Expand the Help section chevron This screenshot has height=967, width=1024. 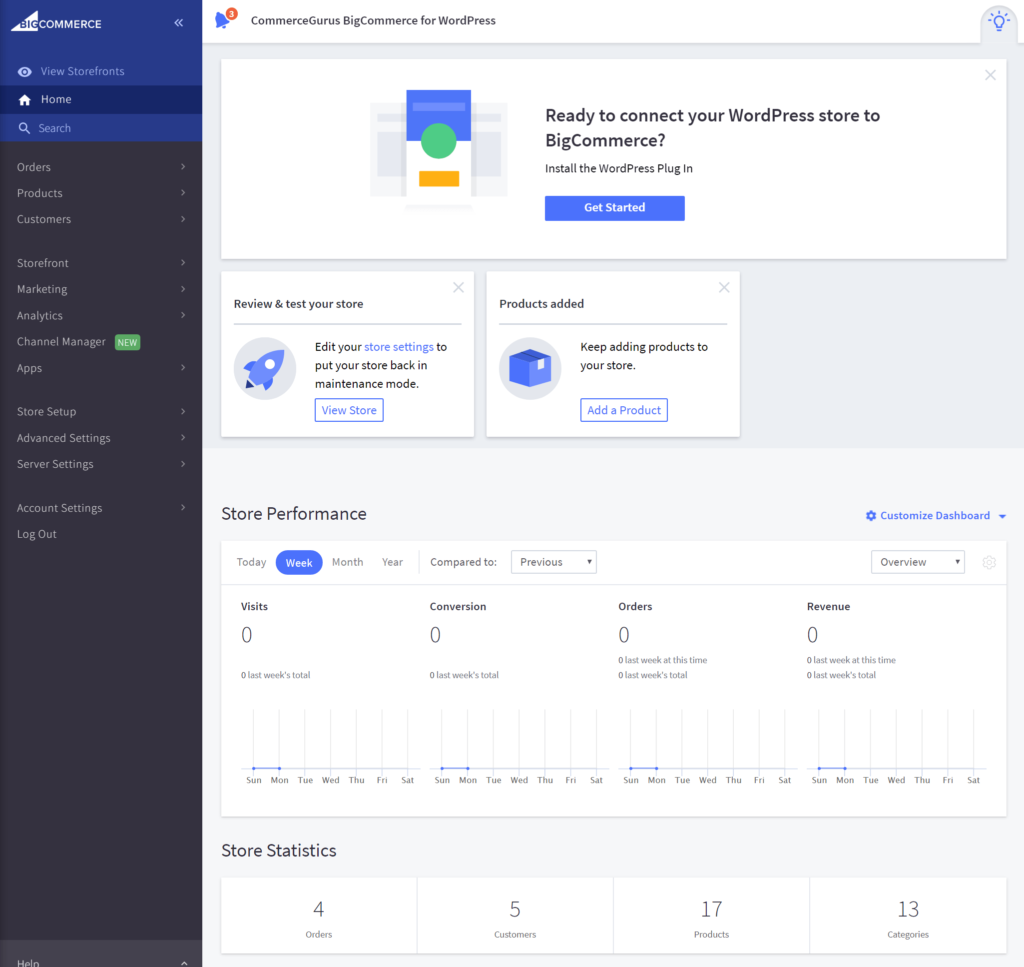184,963
